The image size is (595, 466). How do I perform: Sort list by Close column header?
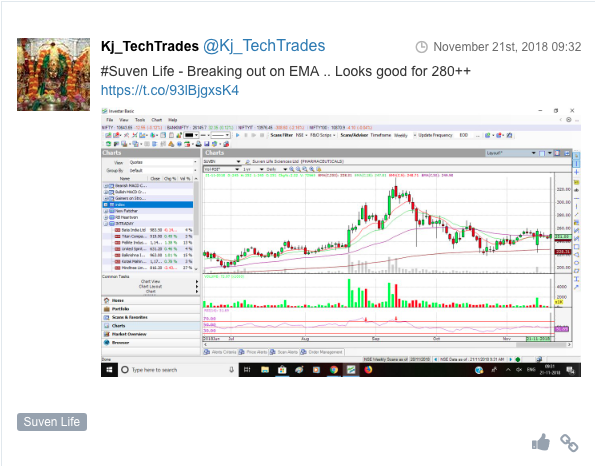pyautogui.click(x=155, y=178)
